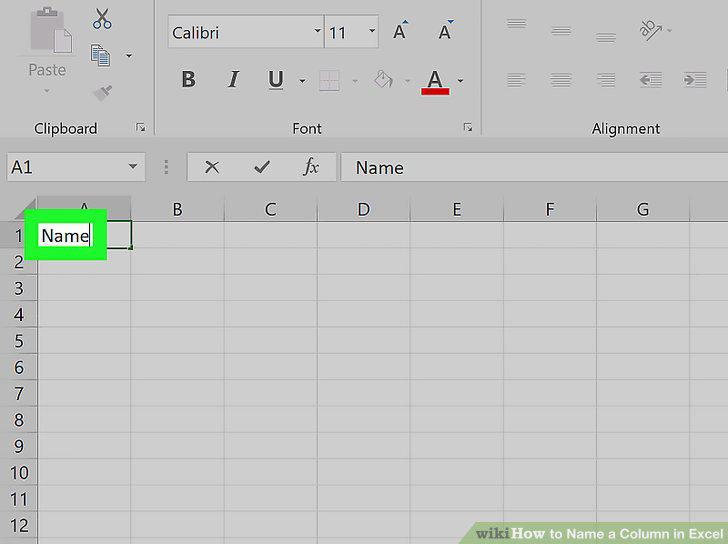Open Calibri font name dropdown
Viewport: 728px width, 544px height.
[318, 31]
